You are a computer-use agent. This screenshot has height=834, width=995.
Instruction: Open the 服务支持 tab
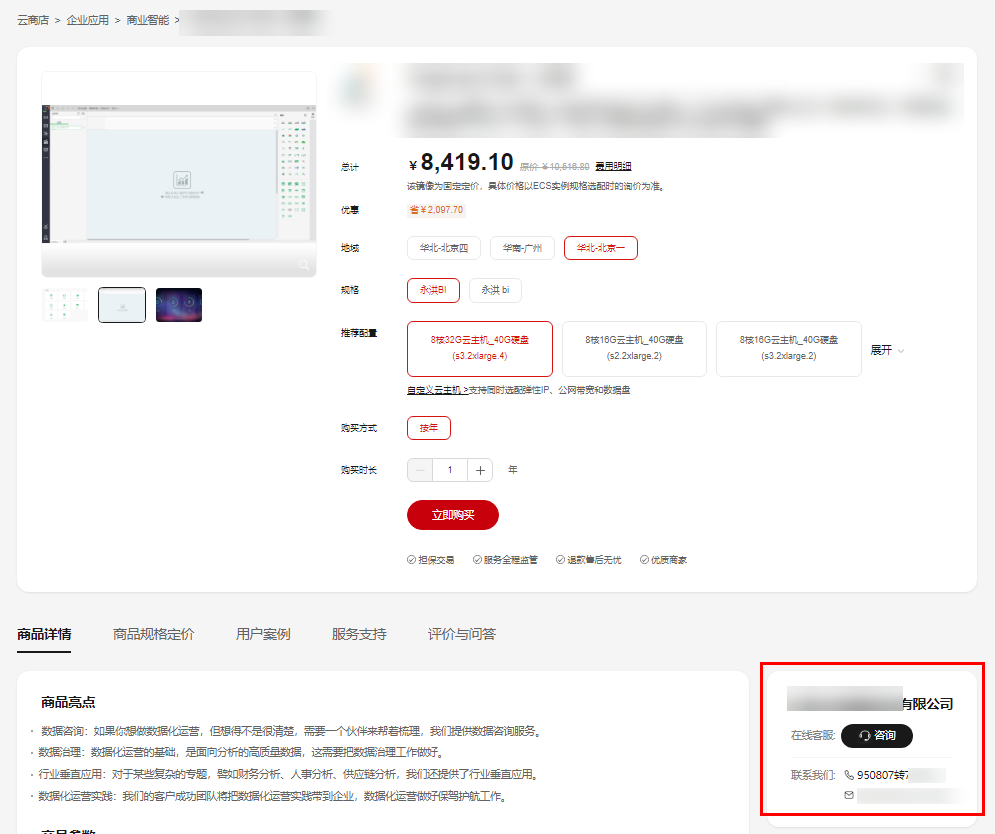359,634
